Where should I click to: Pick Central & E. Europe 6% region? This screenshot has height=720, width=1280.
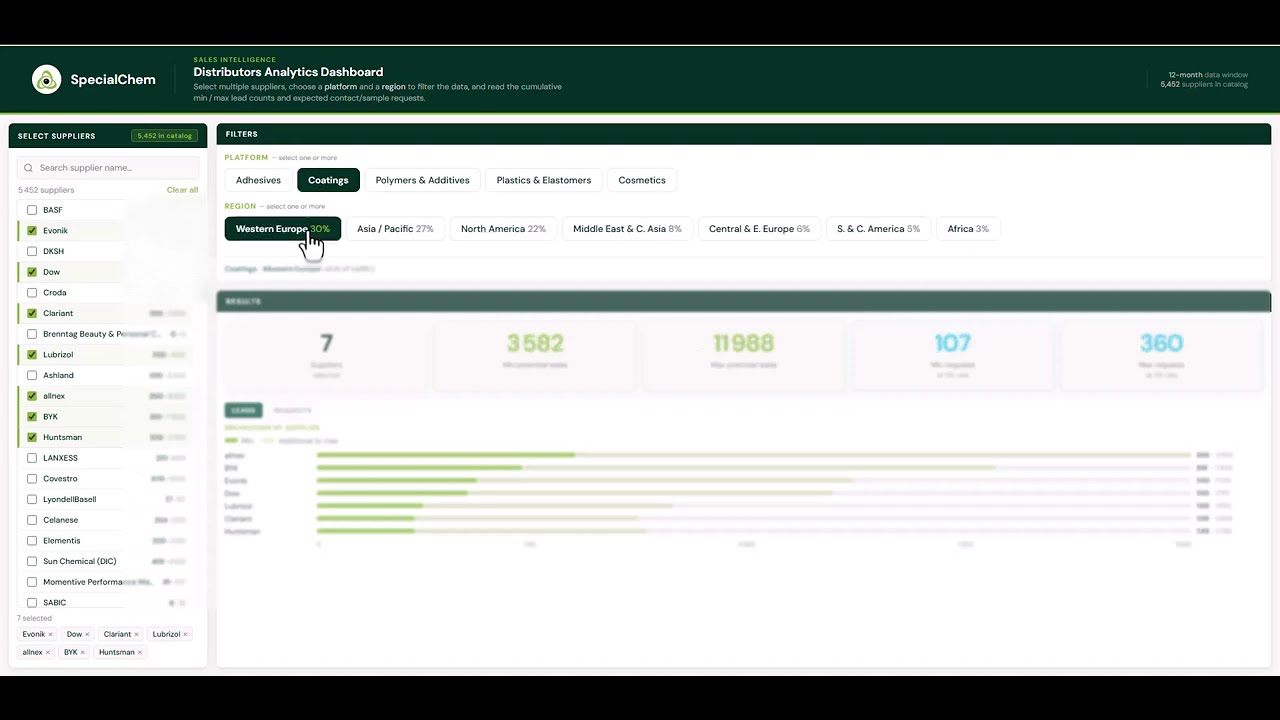(759, 229)
